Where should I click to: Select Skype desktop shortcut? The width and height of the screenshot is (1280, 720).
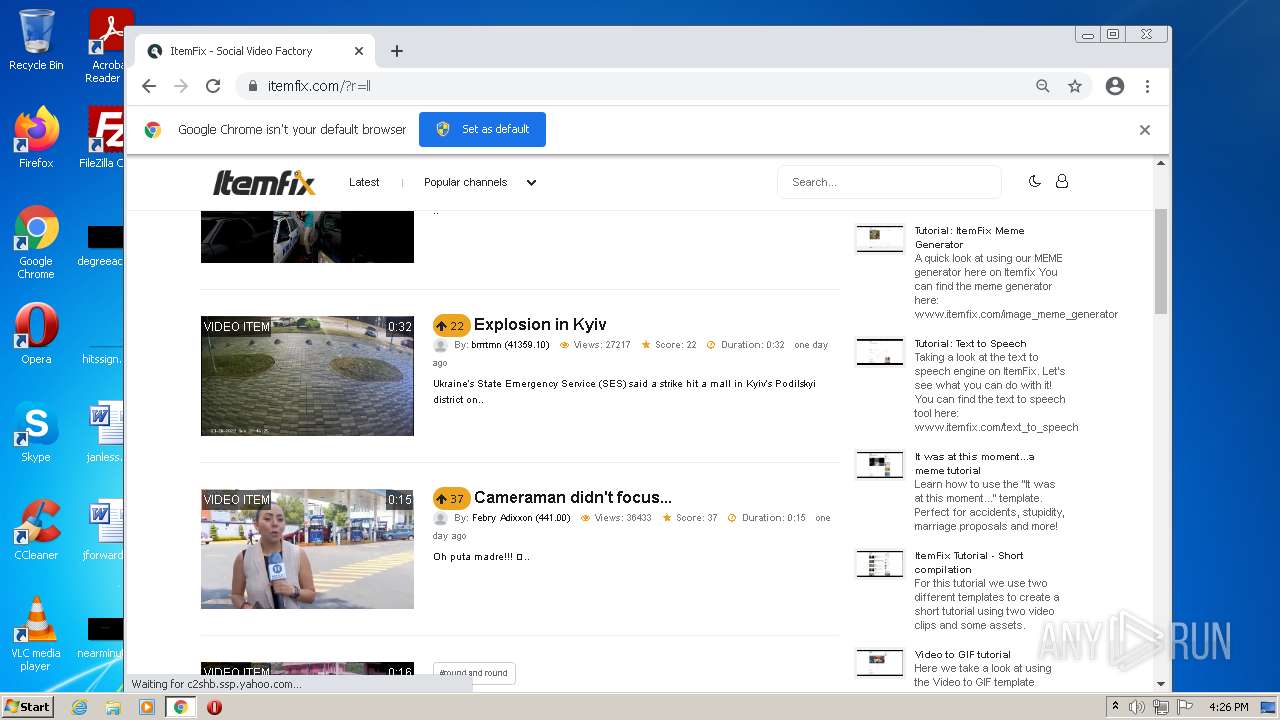[36, 432]
